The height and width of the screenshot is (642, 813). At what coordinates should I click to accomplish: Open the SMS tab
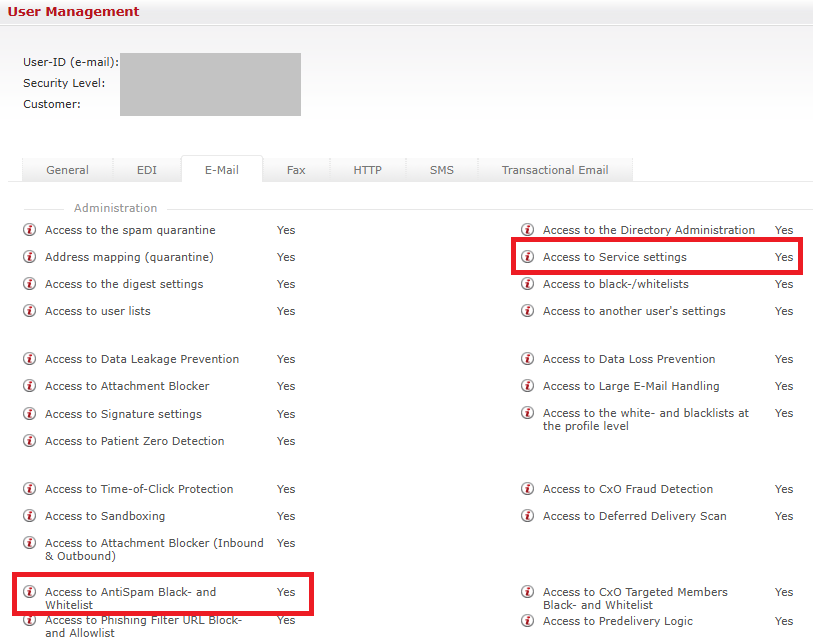coord(441,170)
